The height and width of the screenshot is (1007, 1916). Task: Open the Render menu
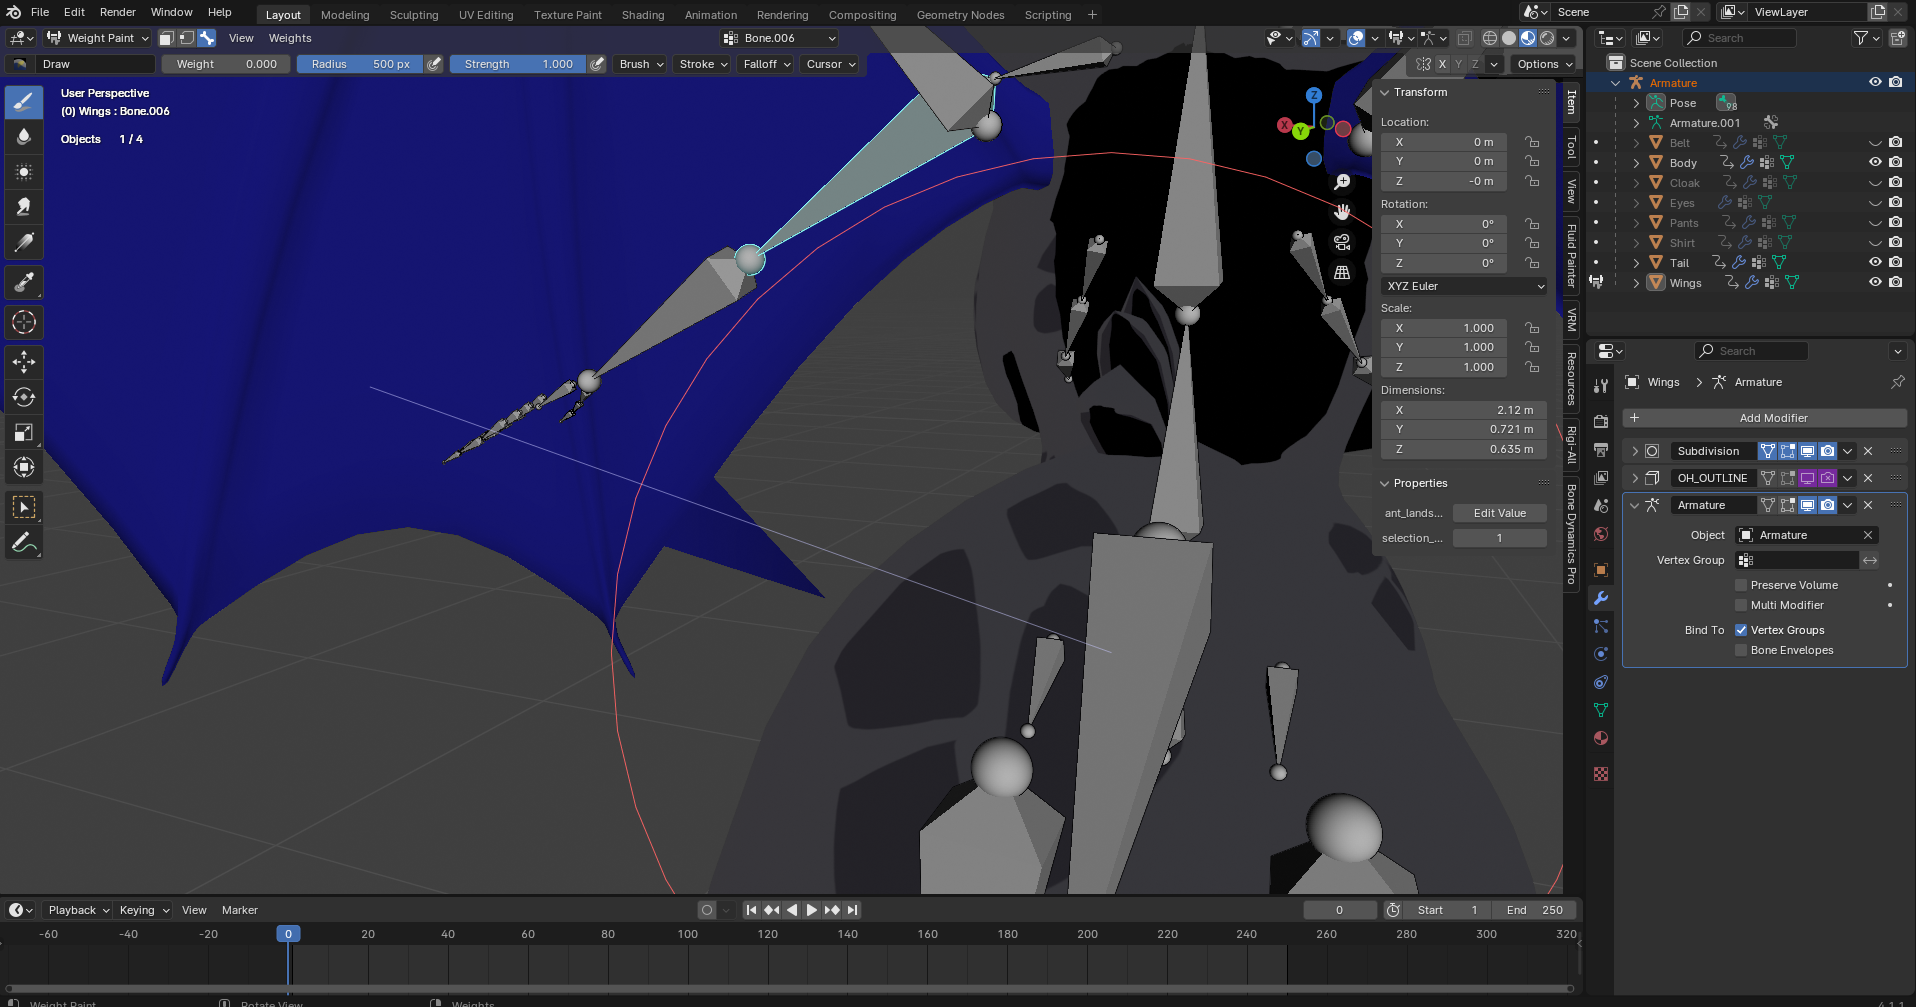click(117, 12)
